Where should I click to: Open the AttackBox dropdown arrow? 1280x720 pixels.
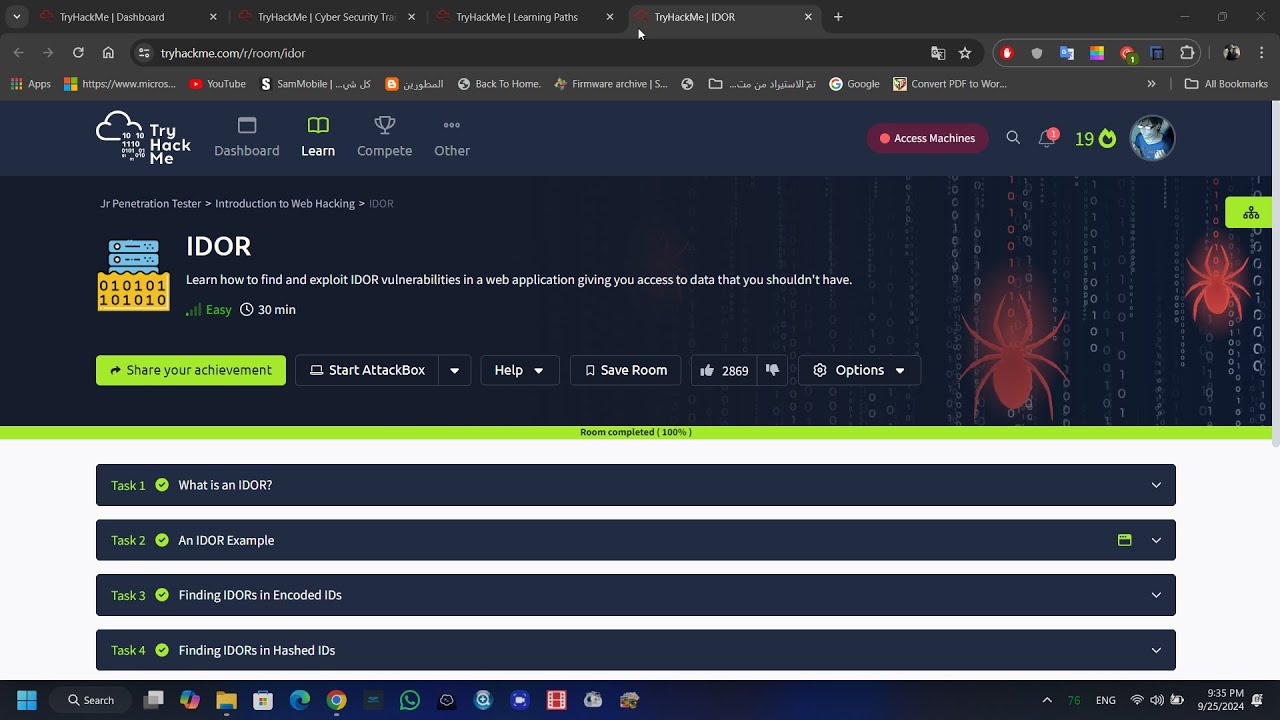455,370
